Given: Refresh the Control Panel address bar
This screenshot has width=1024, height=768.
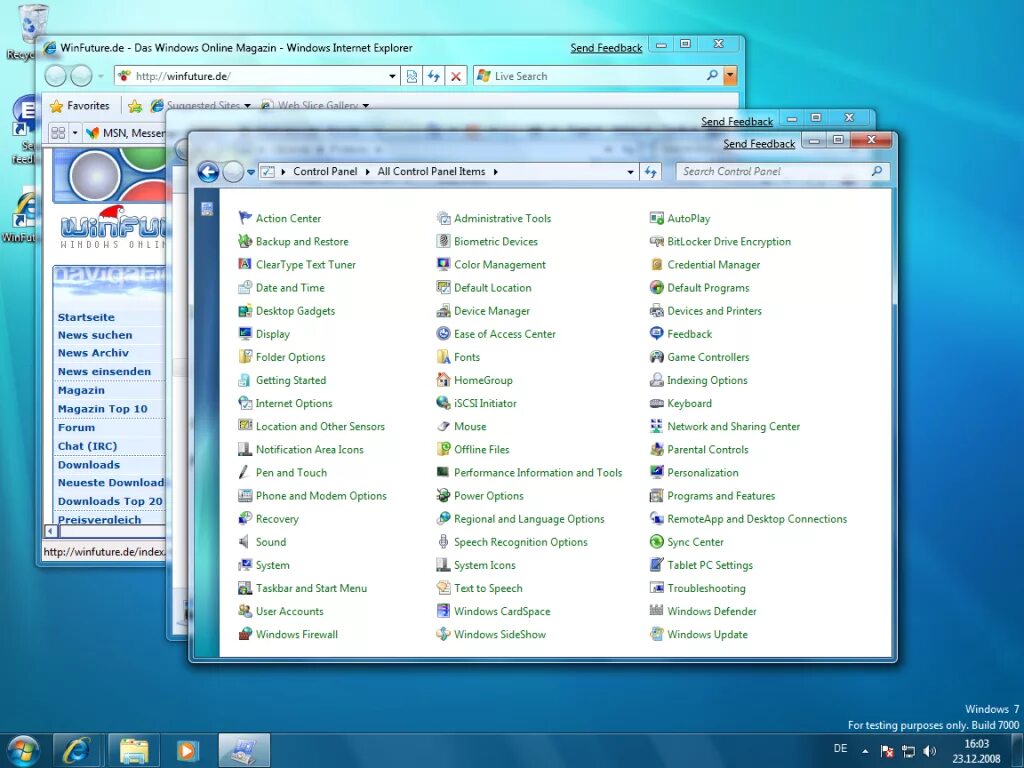Looking at the screenshot, I should 650,172.
